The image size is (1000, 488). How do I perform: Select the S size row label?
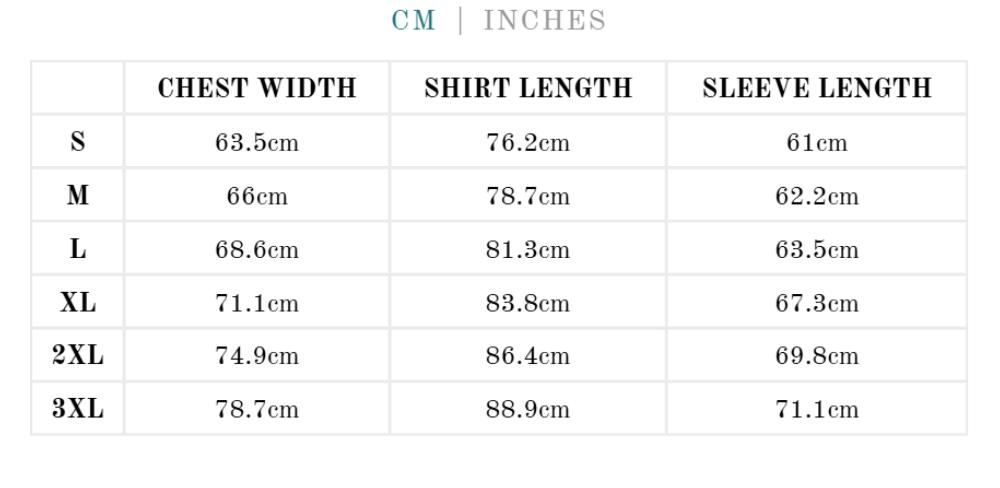point(78,143)
